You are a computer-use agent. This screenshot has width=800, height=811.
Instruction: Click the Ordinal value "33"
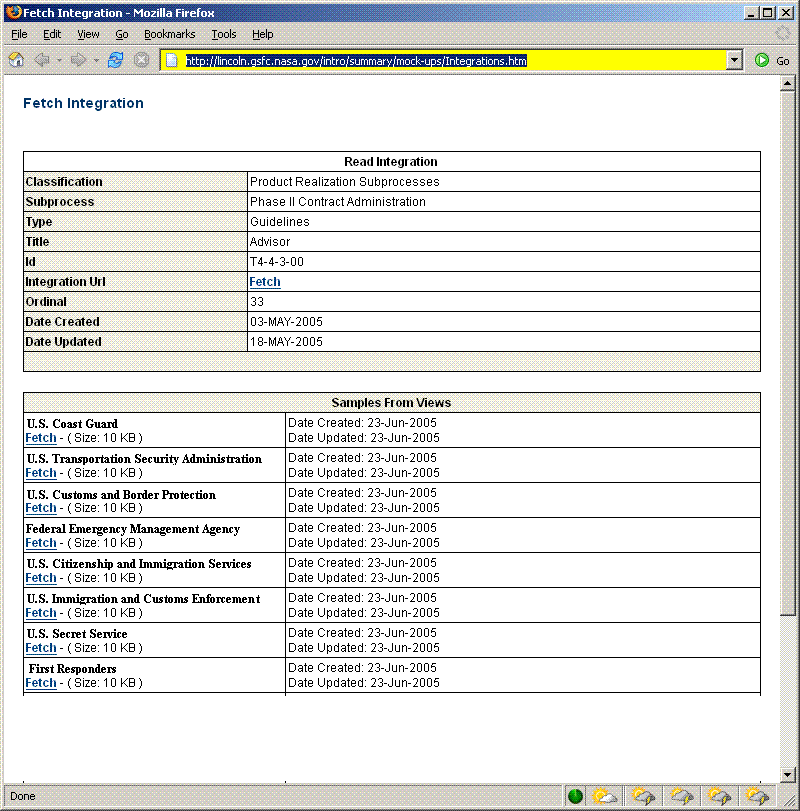(x=257, y=302)
